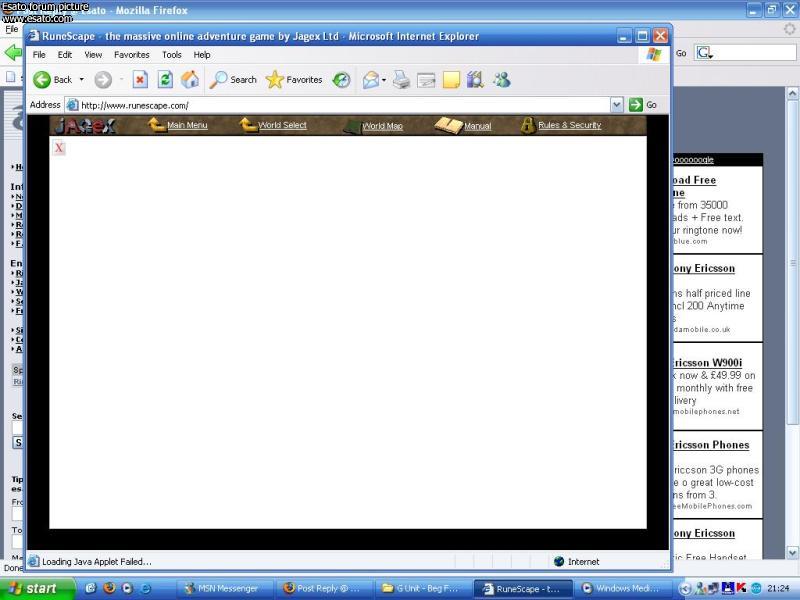Click the yellow Discuss note icon

point(451,80)
